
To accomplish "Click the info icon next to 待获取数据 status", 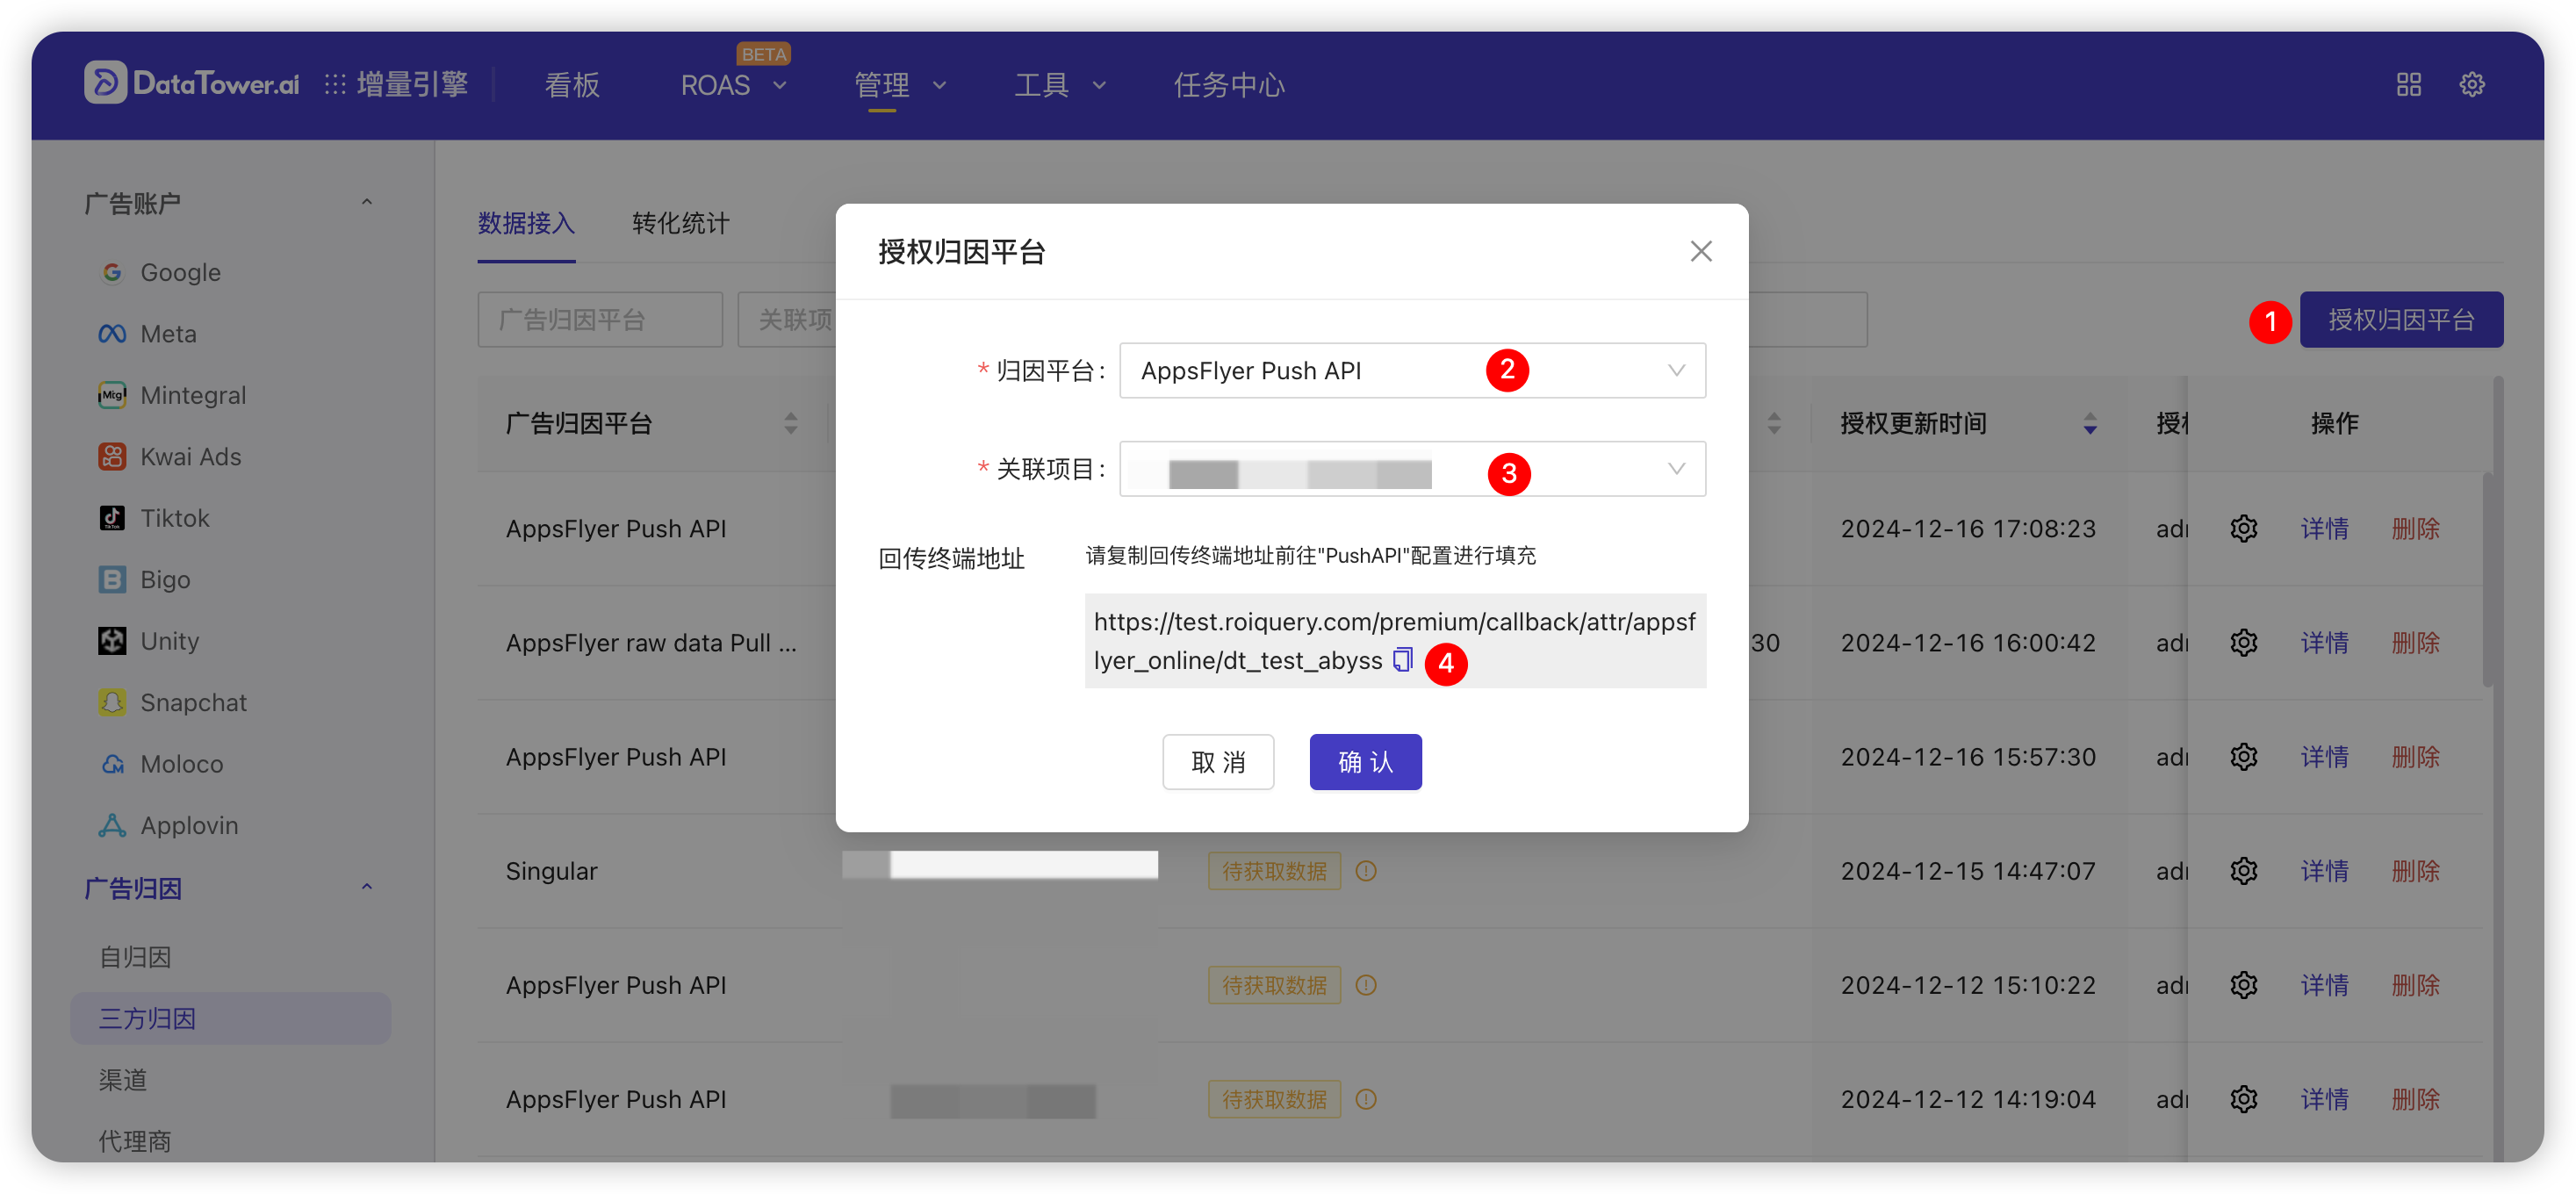I will 1366,871.
